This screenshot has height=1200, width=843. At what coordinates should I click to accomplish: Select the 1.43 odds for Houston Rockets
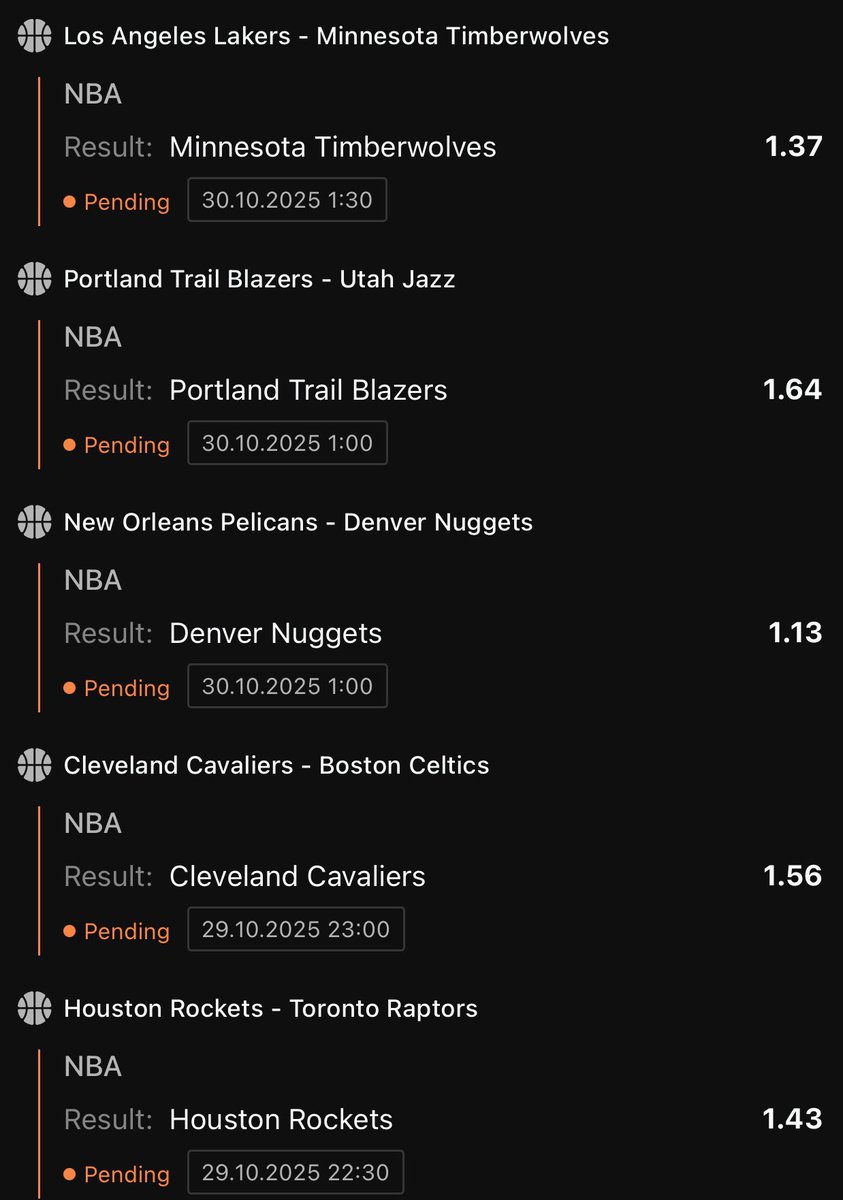pos(792,1119)
